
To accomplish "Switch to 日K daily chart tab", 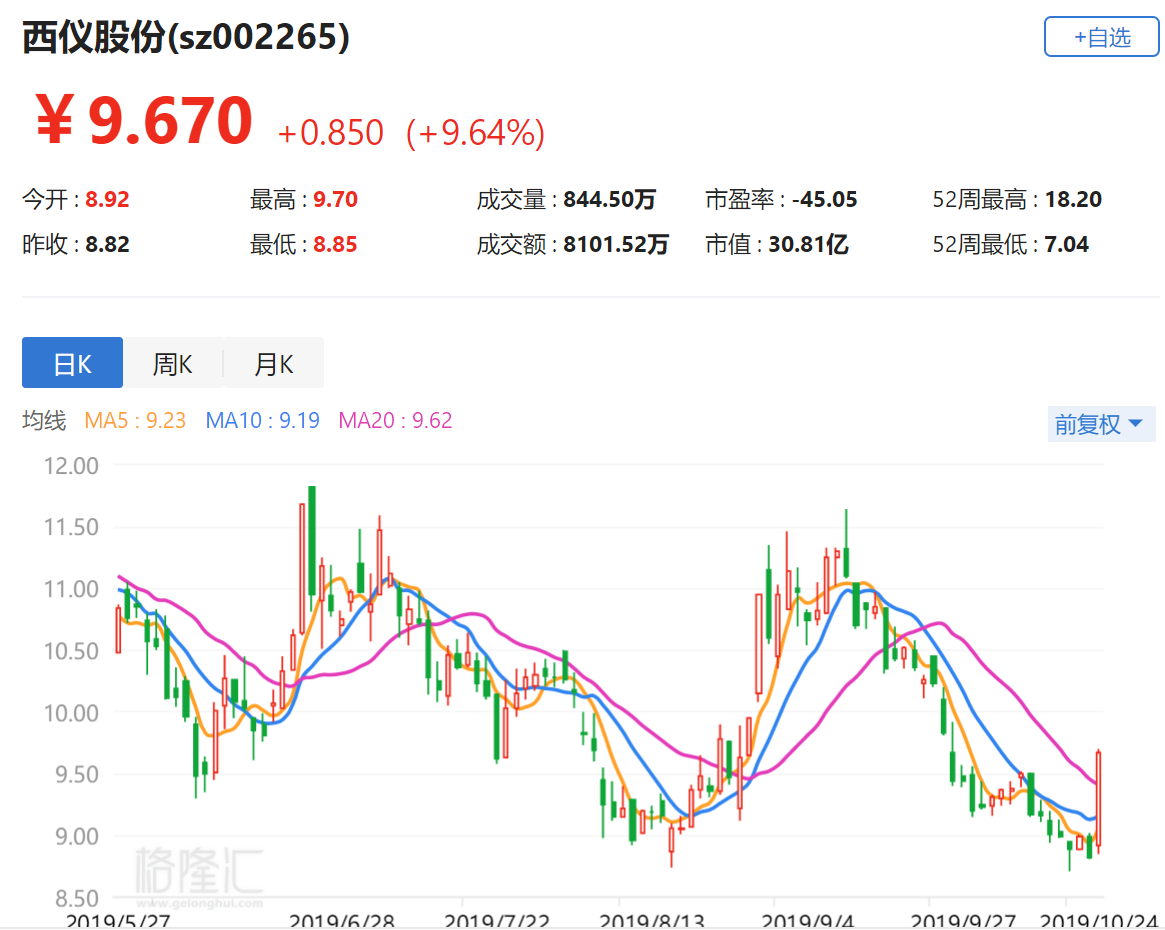I will 72,362.
